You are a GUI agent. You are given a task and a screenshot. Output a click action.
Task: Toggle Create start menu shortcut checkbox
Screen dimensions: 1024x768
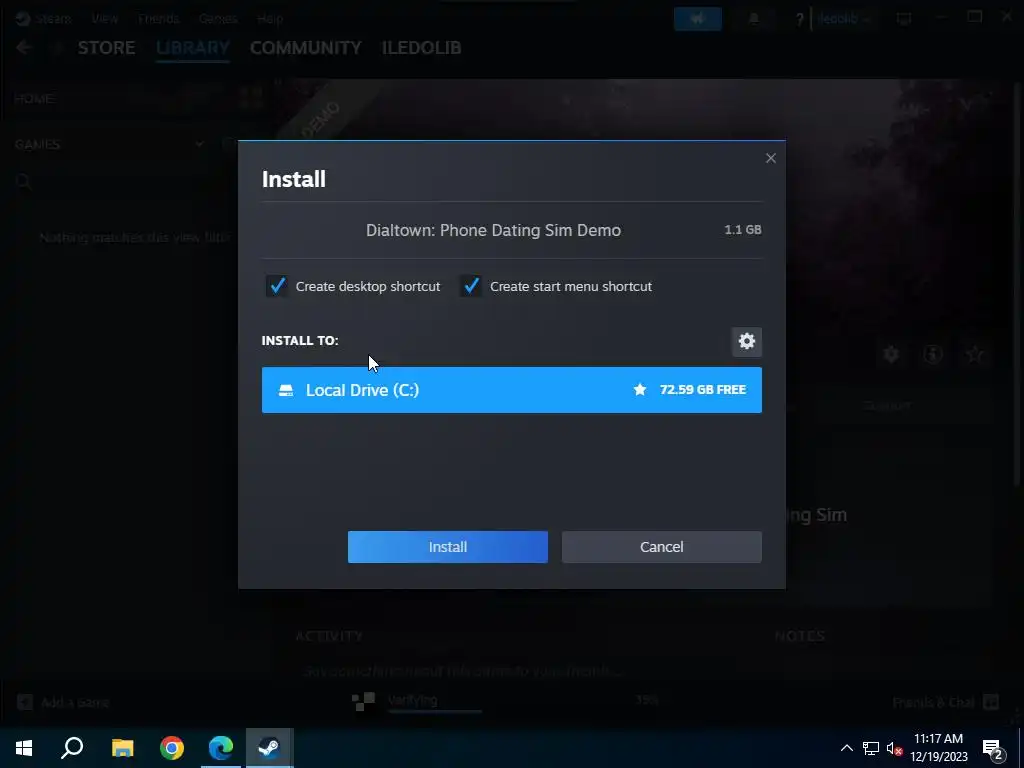(x=472, y=286)
